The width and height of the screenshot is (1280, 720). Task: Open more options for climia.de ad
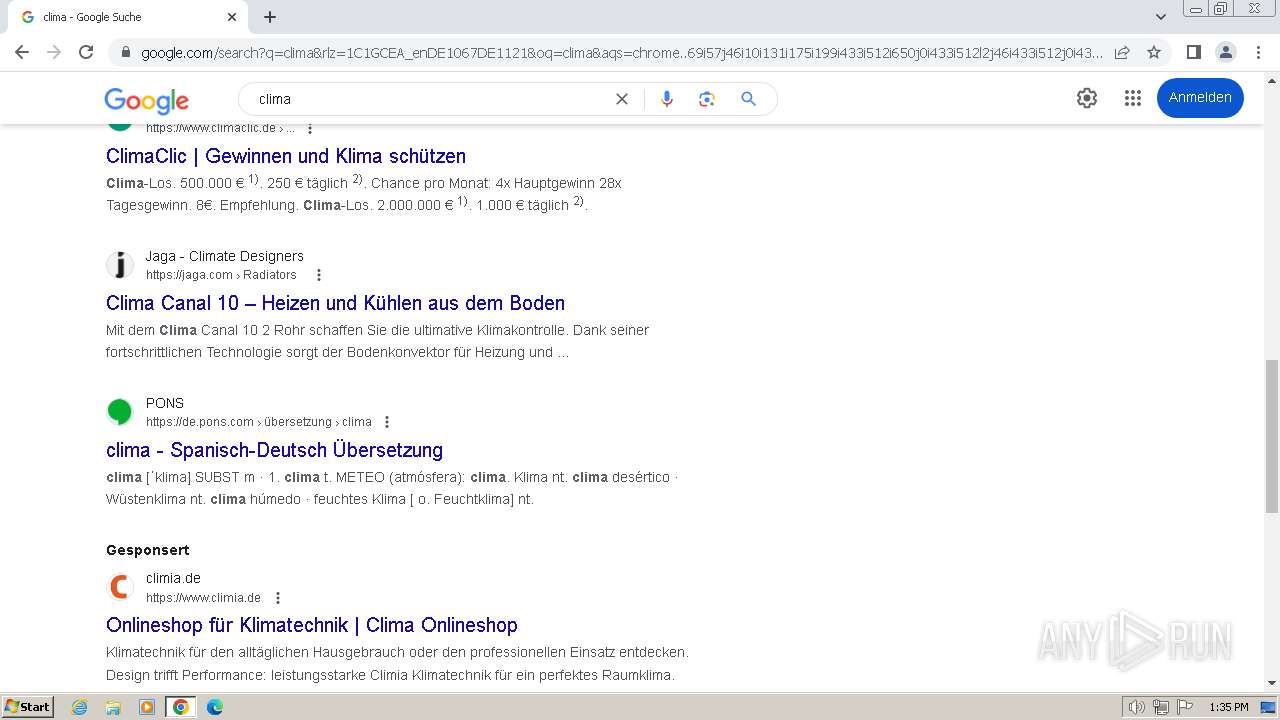[278, 598]
